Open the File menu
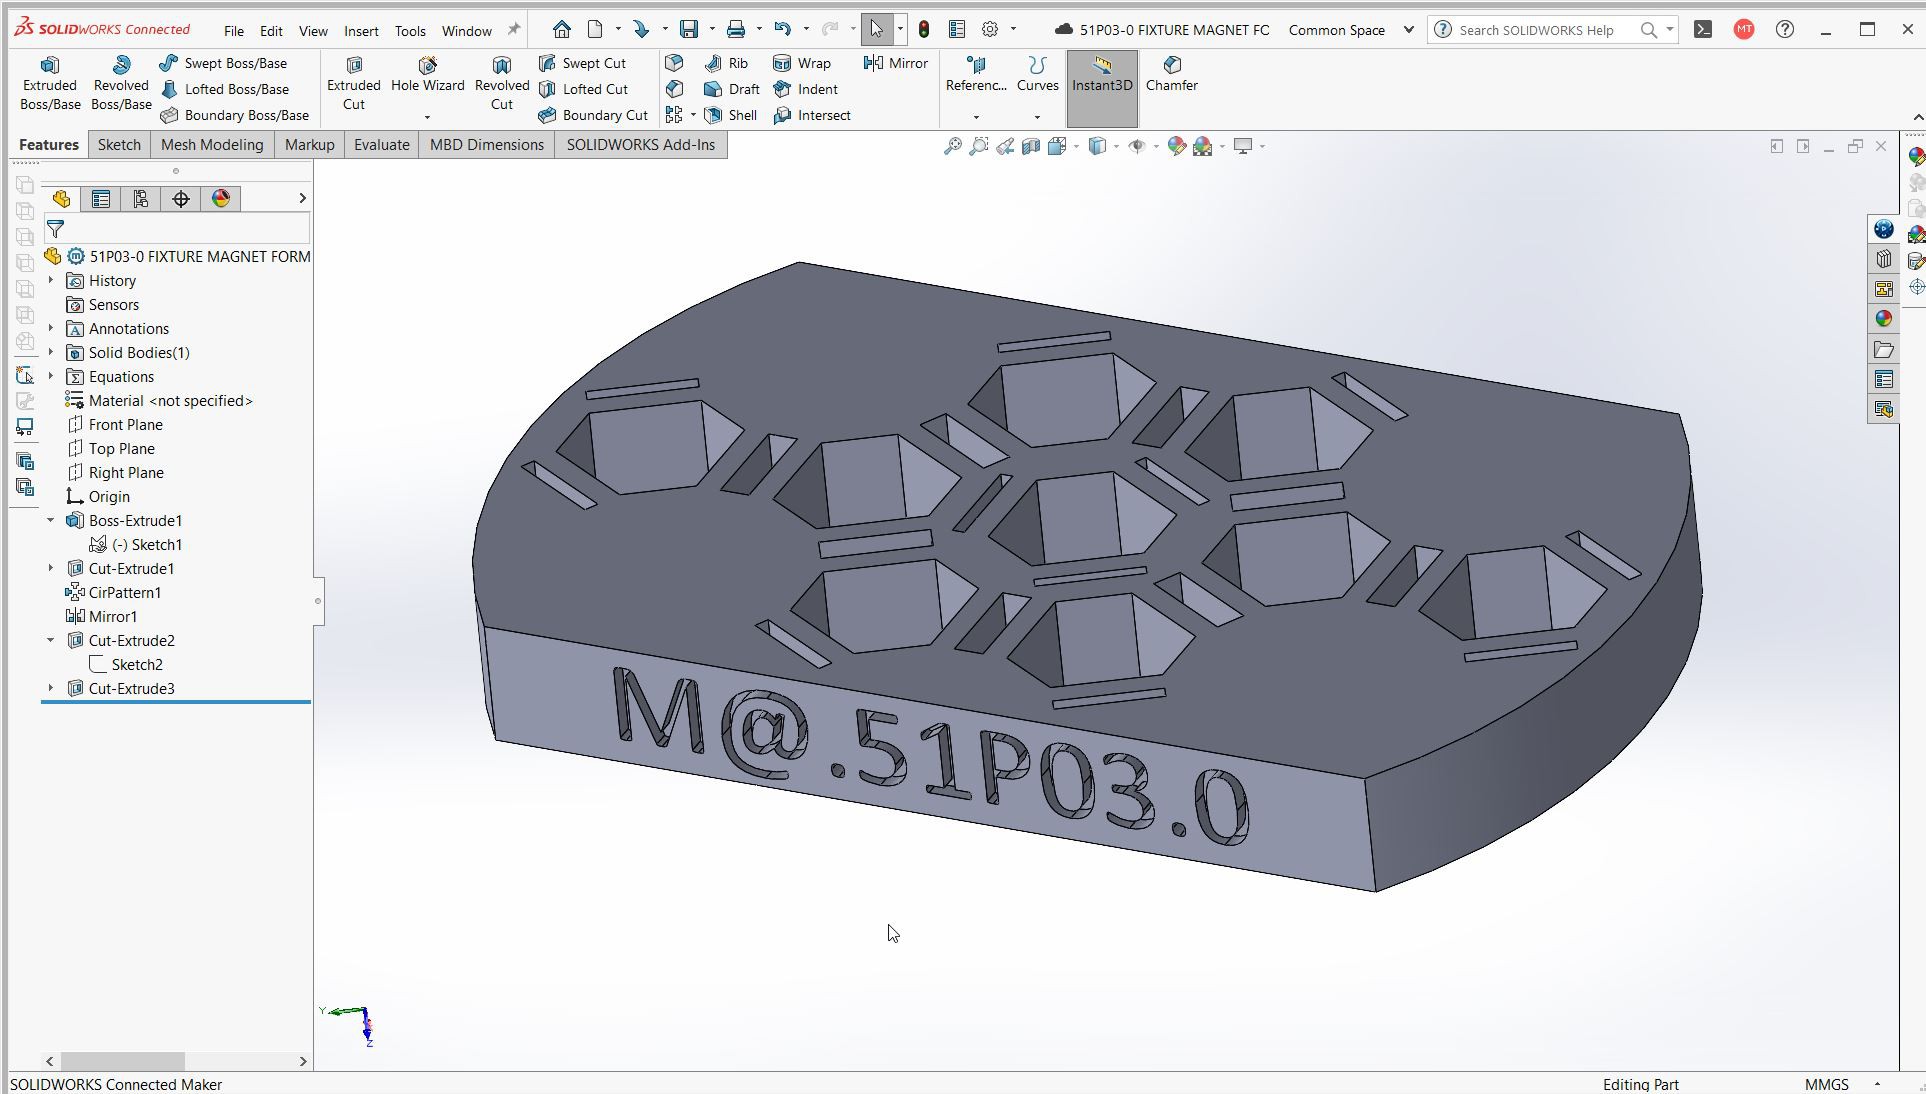The height and width of the screenshot is (1094, 1926). coord(234,31)
